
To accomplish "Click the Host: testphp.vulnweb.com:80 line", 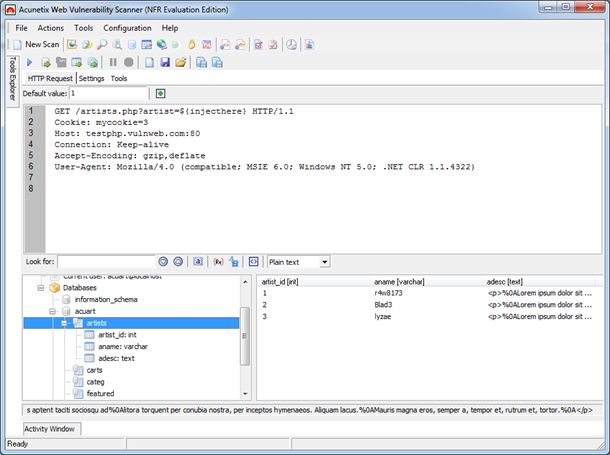I will coord(127,133).
